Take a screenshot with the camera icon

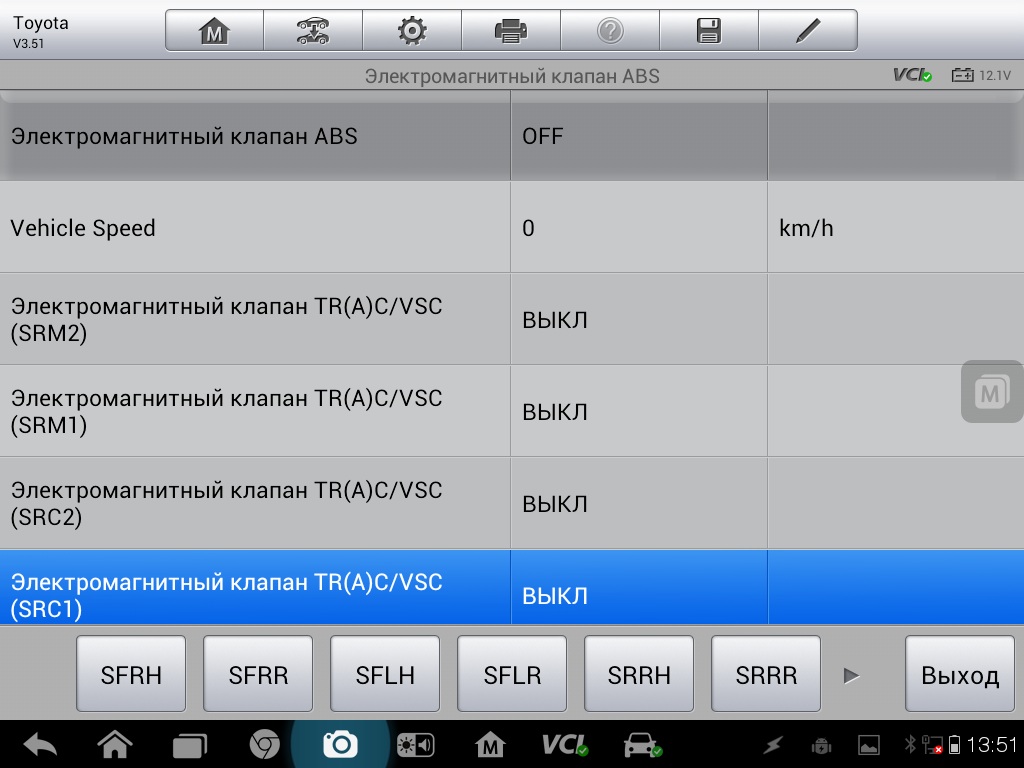coord(340,744)
